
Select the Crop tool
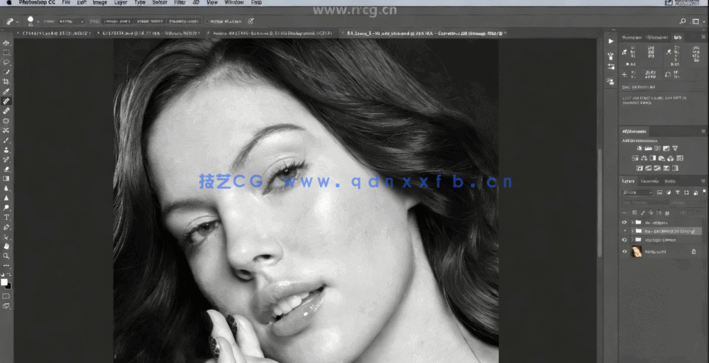click(x=6, y=82)
